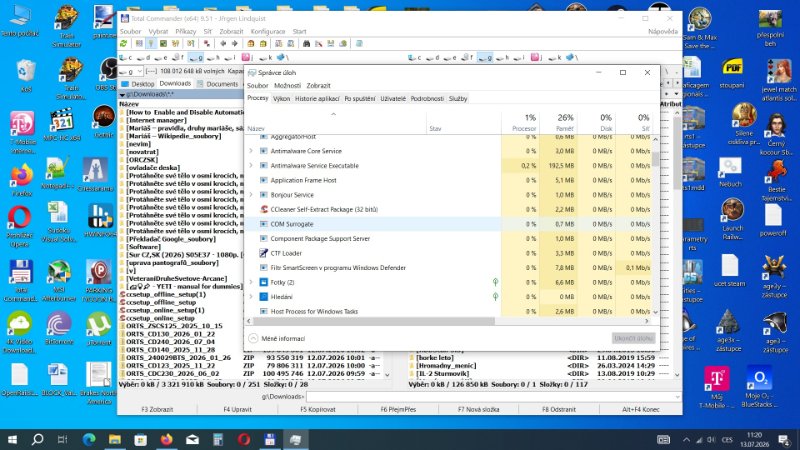Click Opera icon in taskbar
The width and height of the screenshot is (800, 450).
click(x=244, y=439)
